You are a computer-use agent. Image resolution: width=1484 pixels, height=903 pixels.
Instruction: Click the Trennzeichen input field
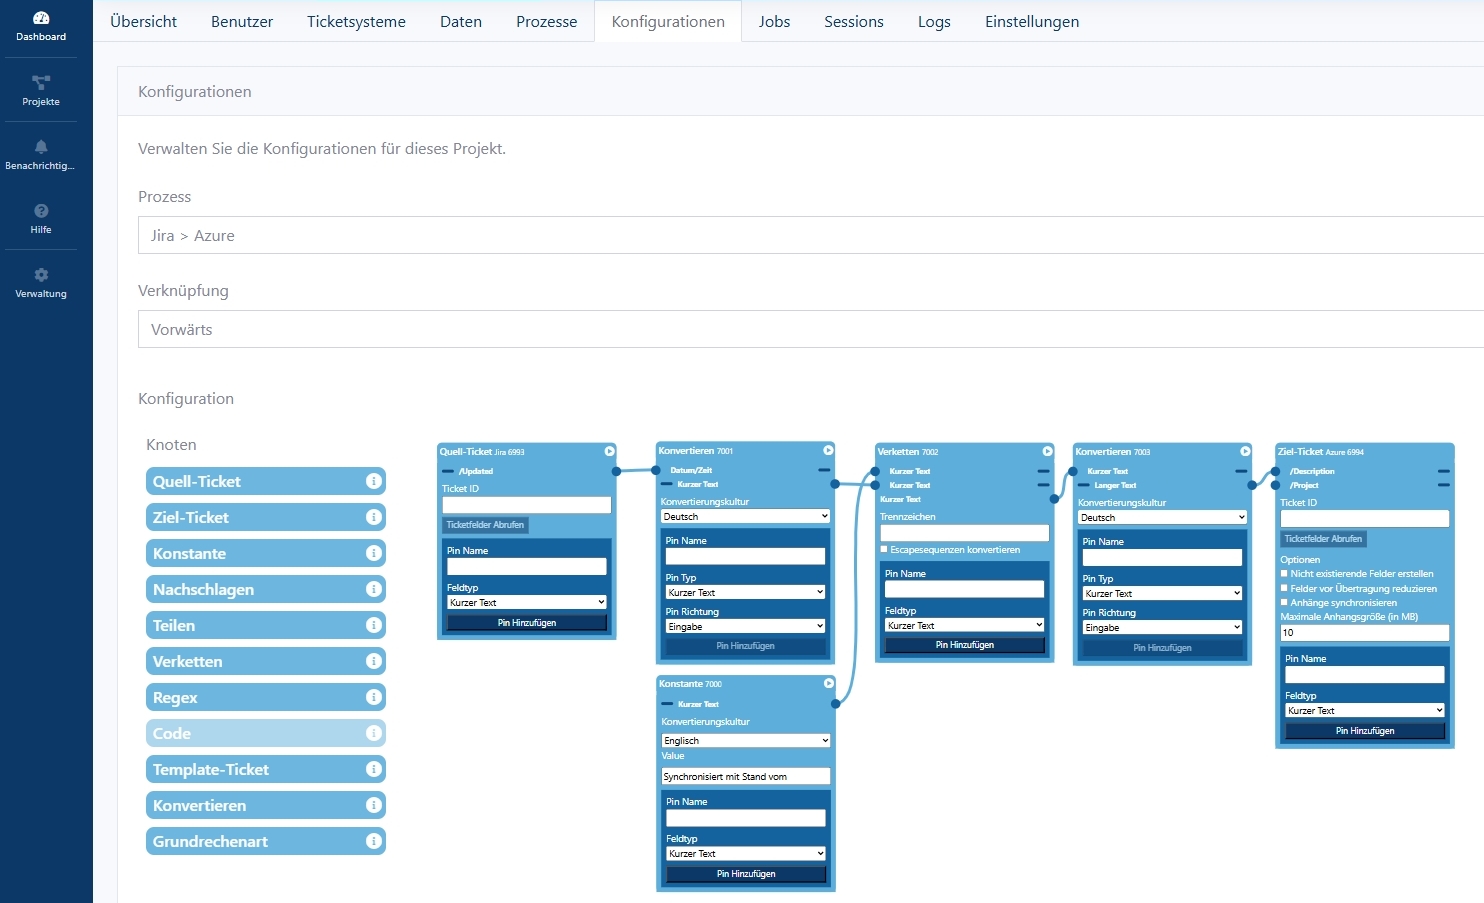(x=964, y=533)
